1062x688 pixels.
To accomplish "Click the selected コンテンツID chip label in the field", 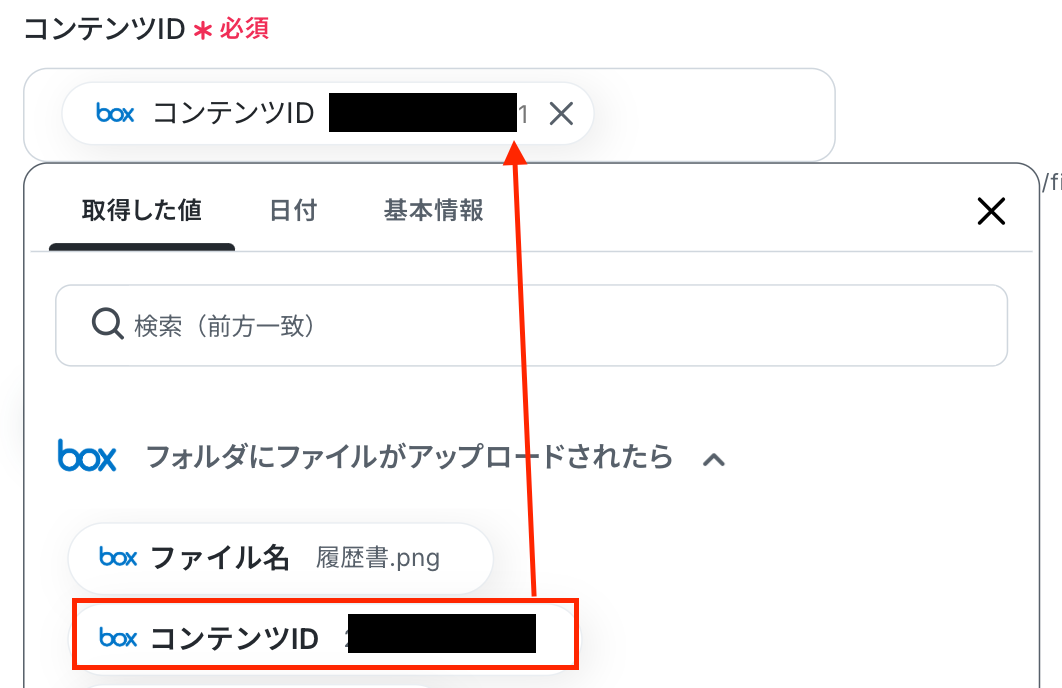I will 234,113.
